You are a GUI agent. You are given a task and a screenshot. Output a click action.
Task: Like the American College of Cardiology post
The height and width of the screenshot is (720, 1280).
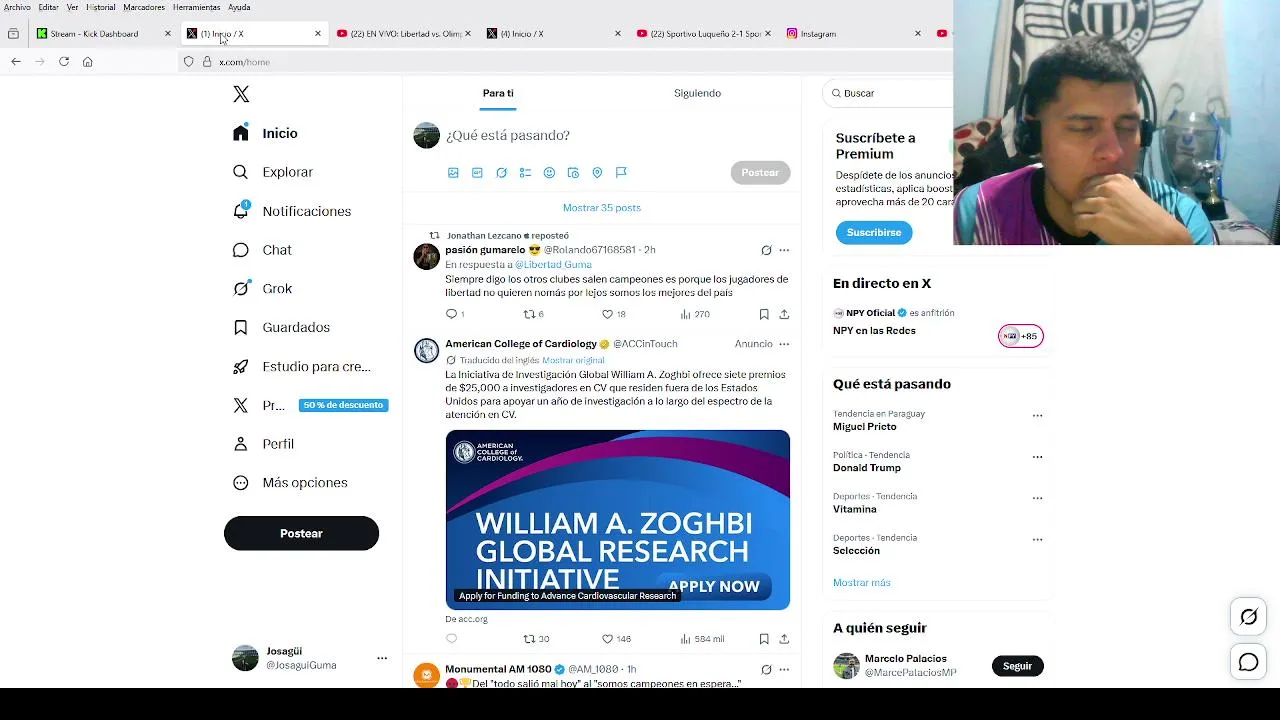pos(607,639)
